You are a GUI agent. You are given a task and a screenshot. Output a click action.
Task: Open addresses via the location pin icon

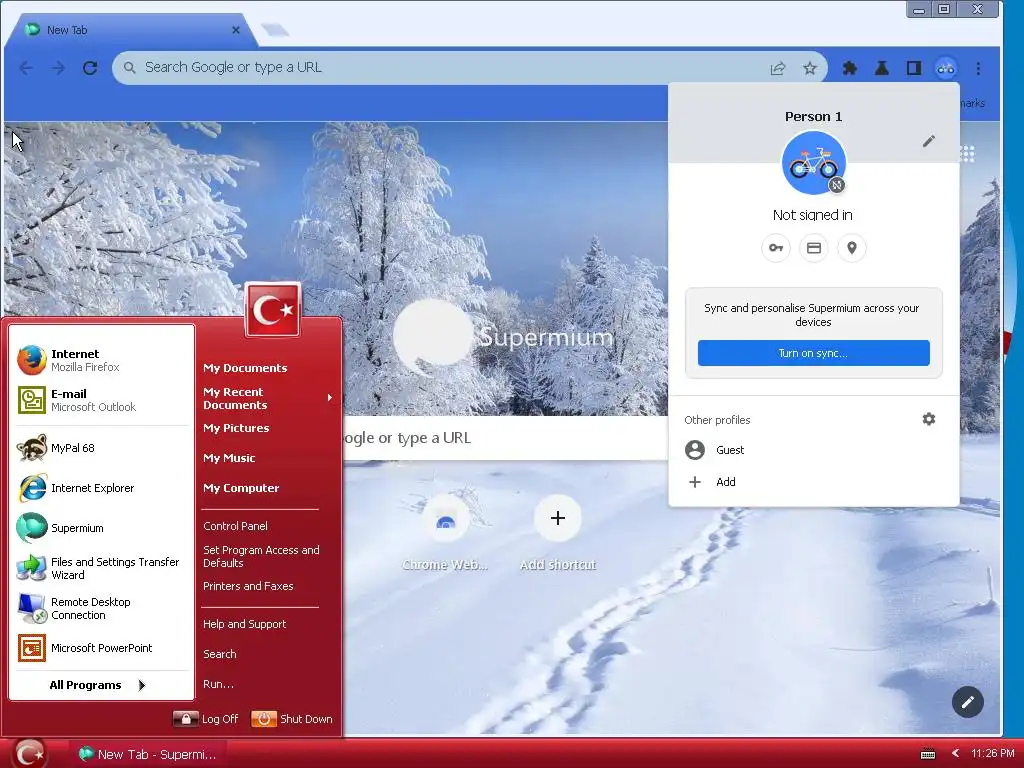[x=852, y=248]
